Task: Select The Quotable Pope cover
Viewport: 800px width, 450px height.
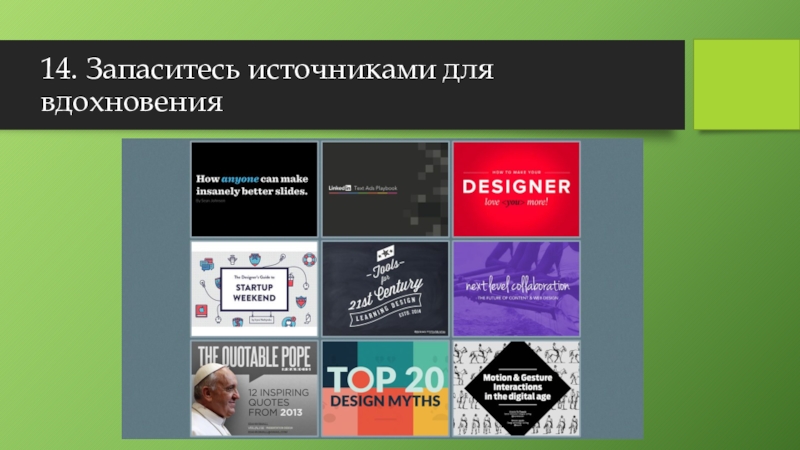Action: (x=254, y=388)
